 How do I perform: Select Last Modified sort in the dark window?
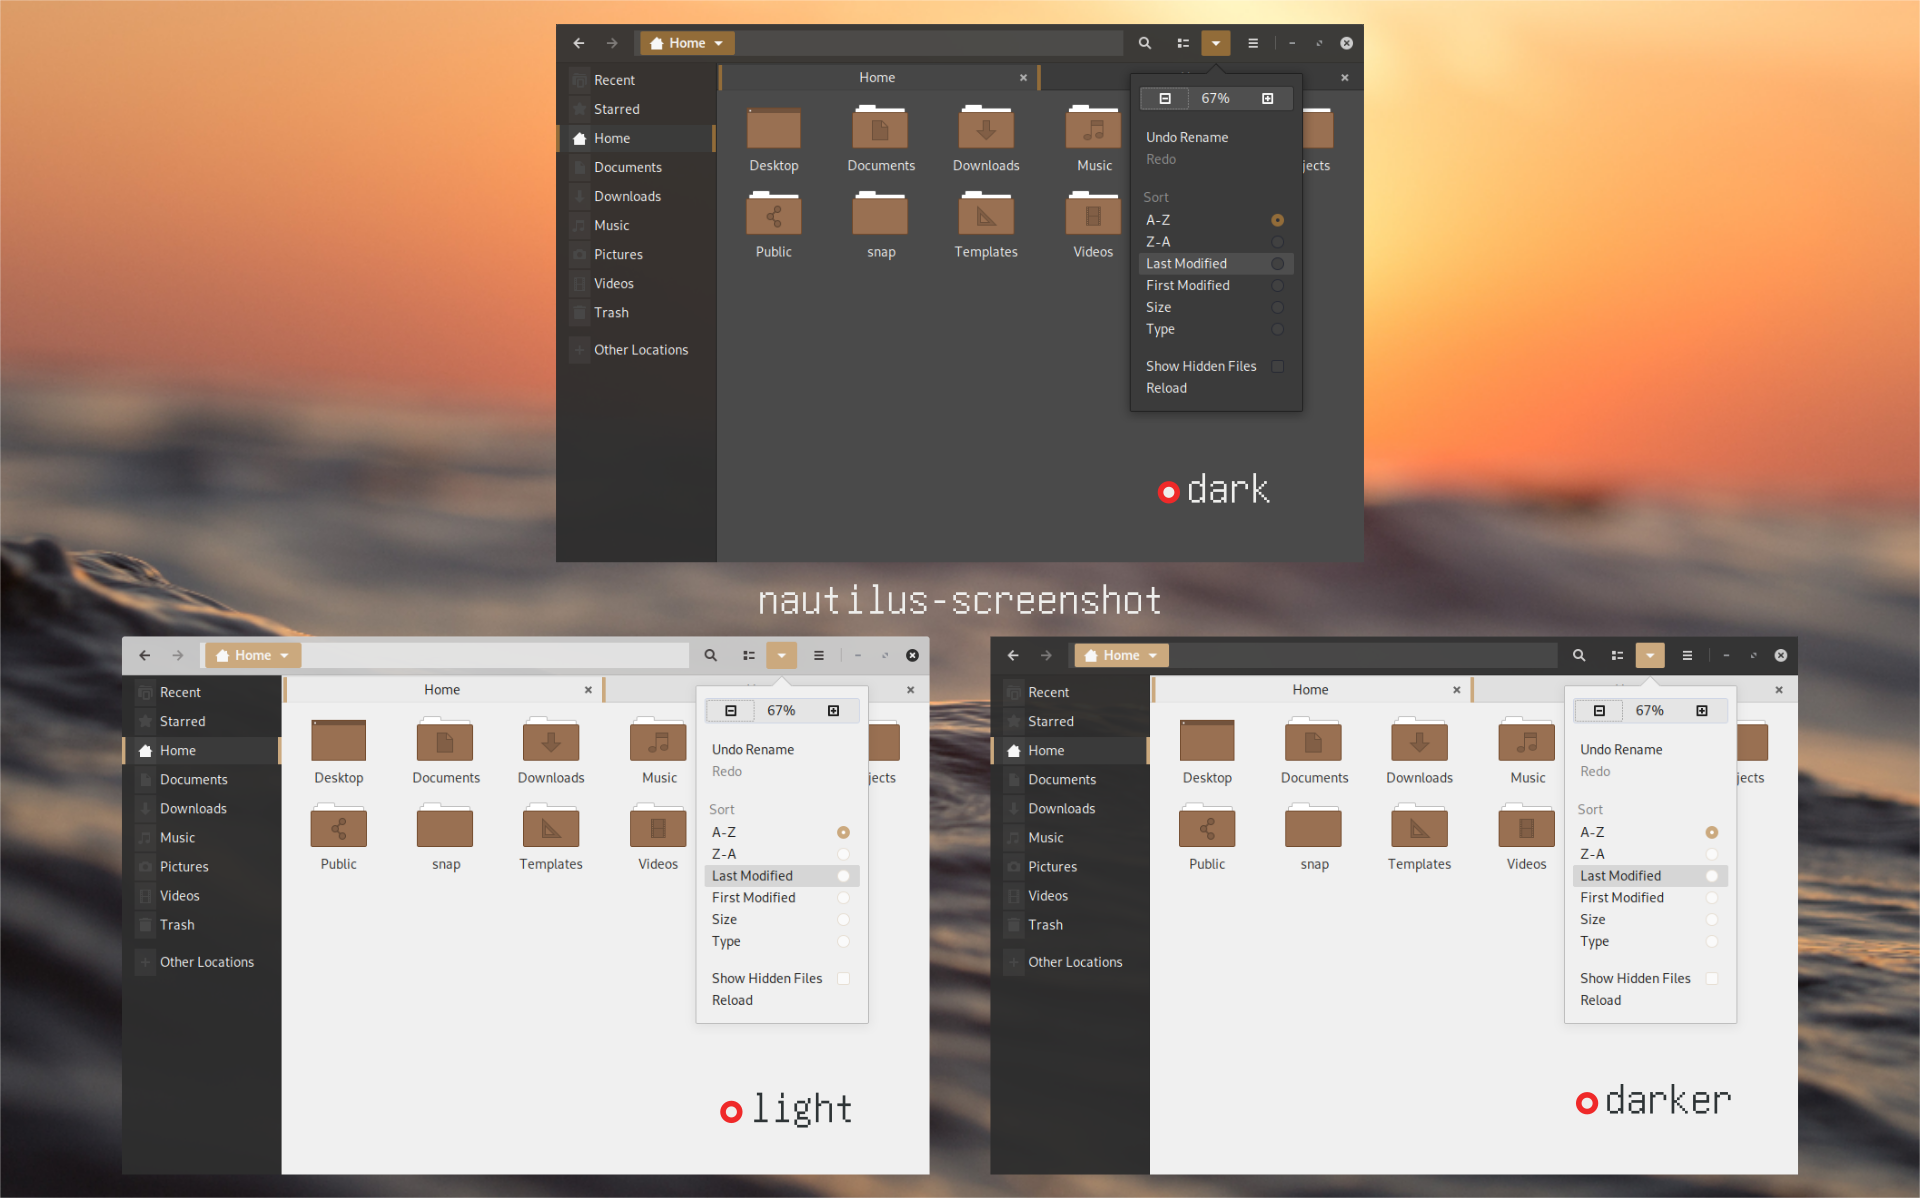point(1216,264)
